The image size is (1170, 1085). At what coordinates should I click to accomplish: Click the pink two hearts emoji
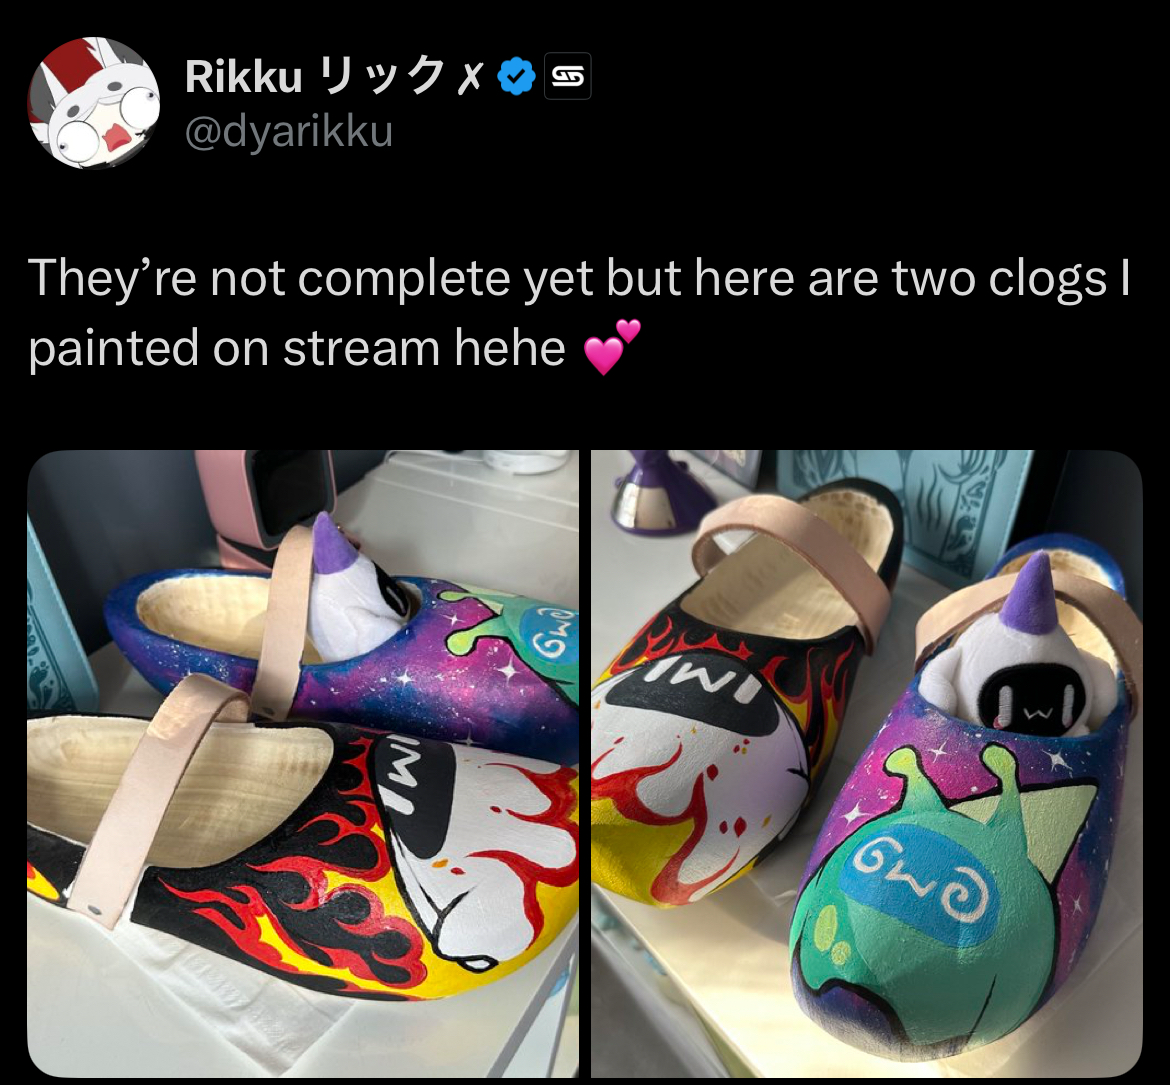611,348
